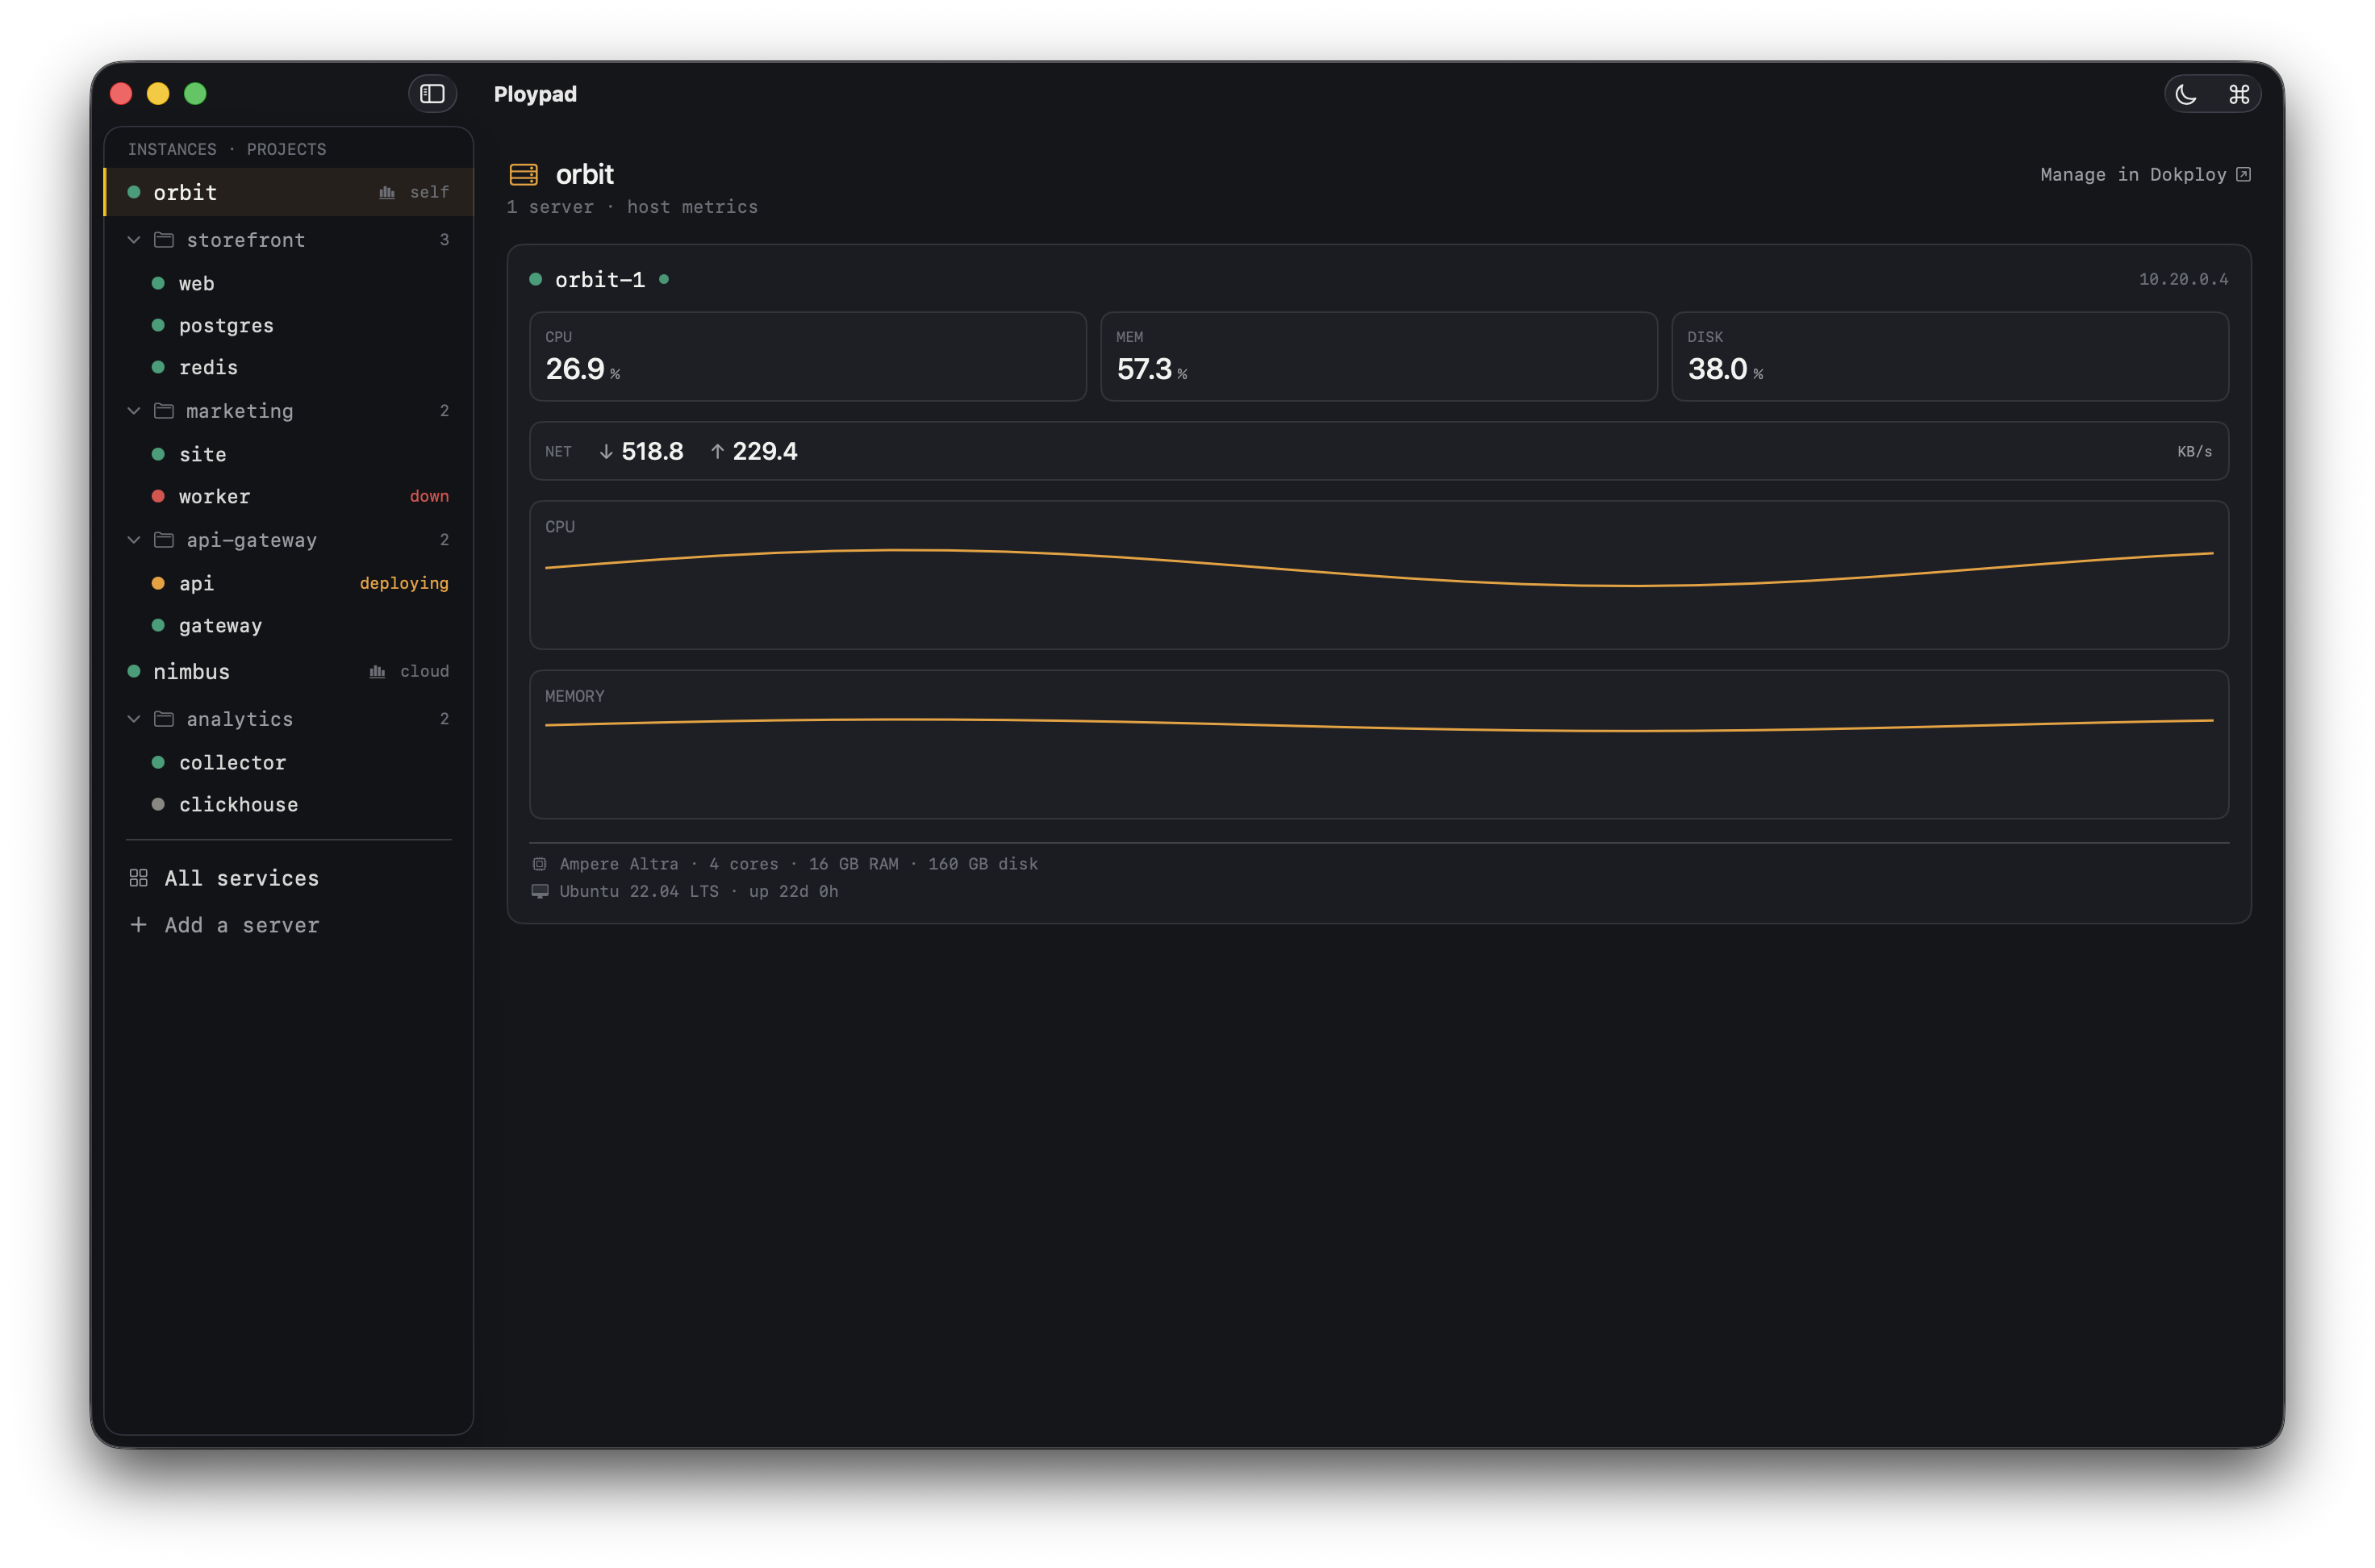Collapse the api-gateway project chevron
This screenshot has width=2375, height=1568.
134,540
